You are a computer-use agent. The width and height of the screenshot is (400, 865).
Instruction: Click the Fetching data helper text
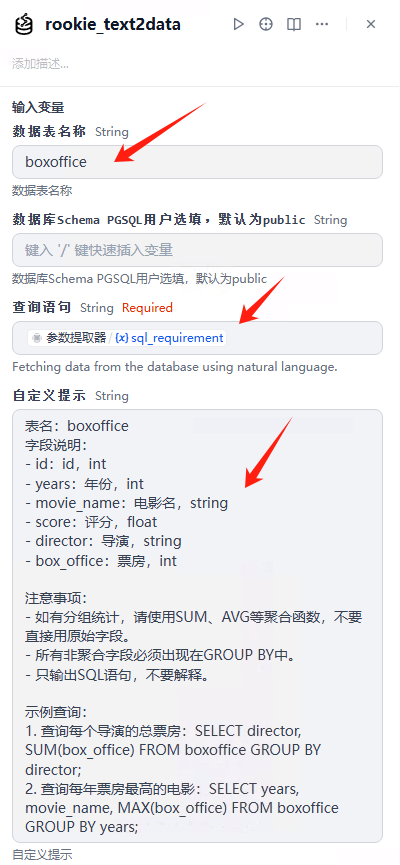click(x=175, y=367)
